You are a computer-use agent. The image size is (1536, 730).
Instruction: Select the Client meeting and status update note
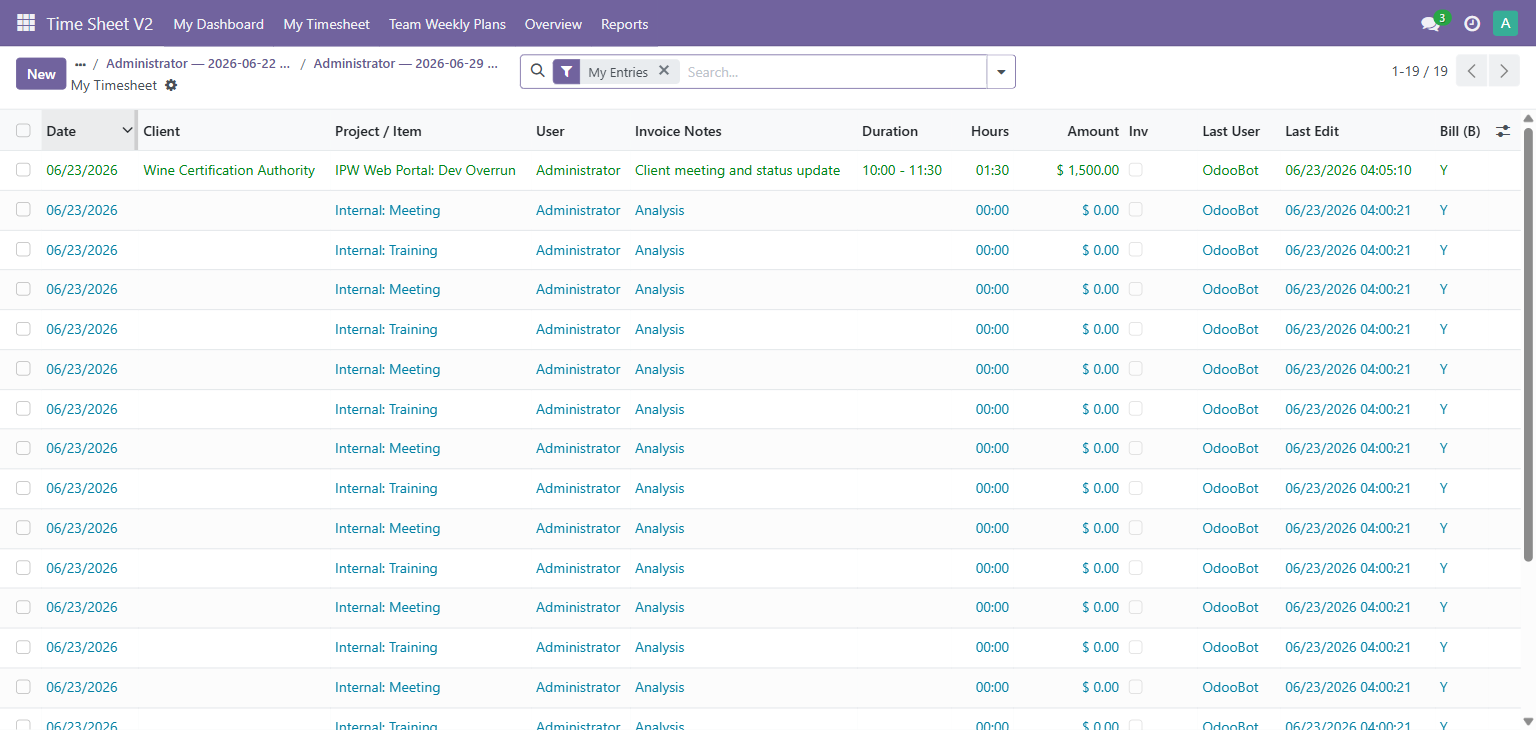point(737,170)
